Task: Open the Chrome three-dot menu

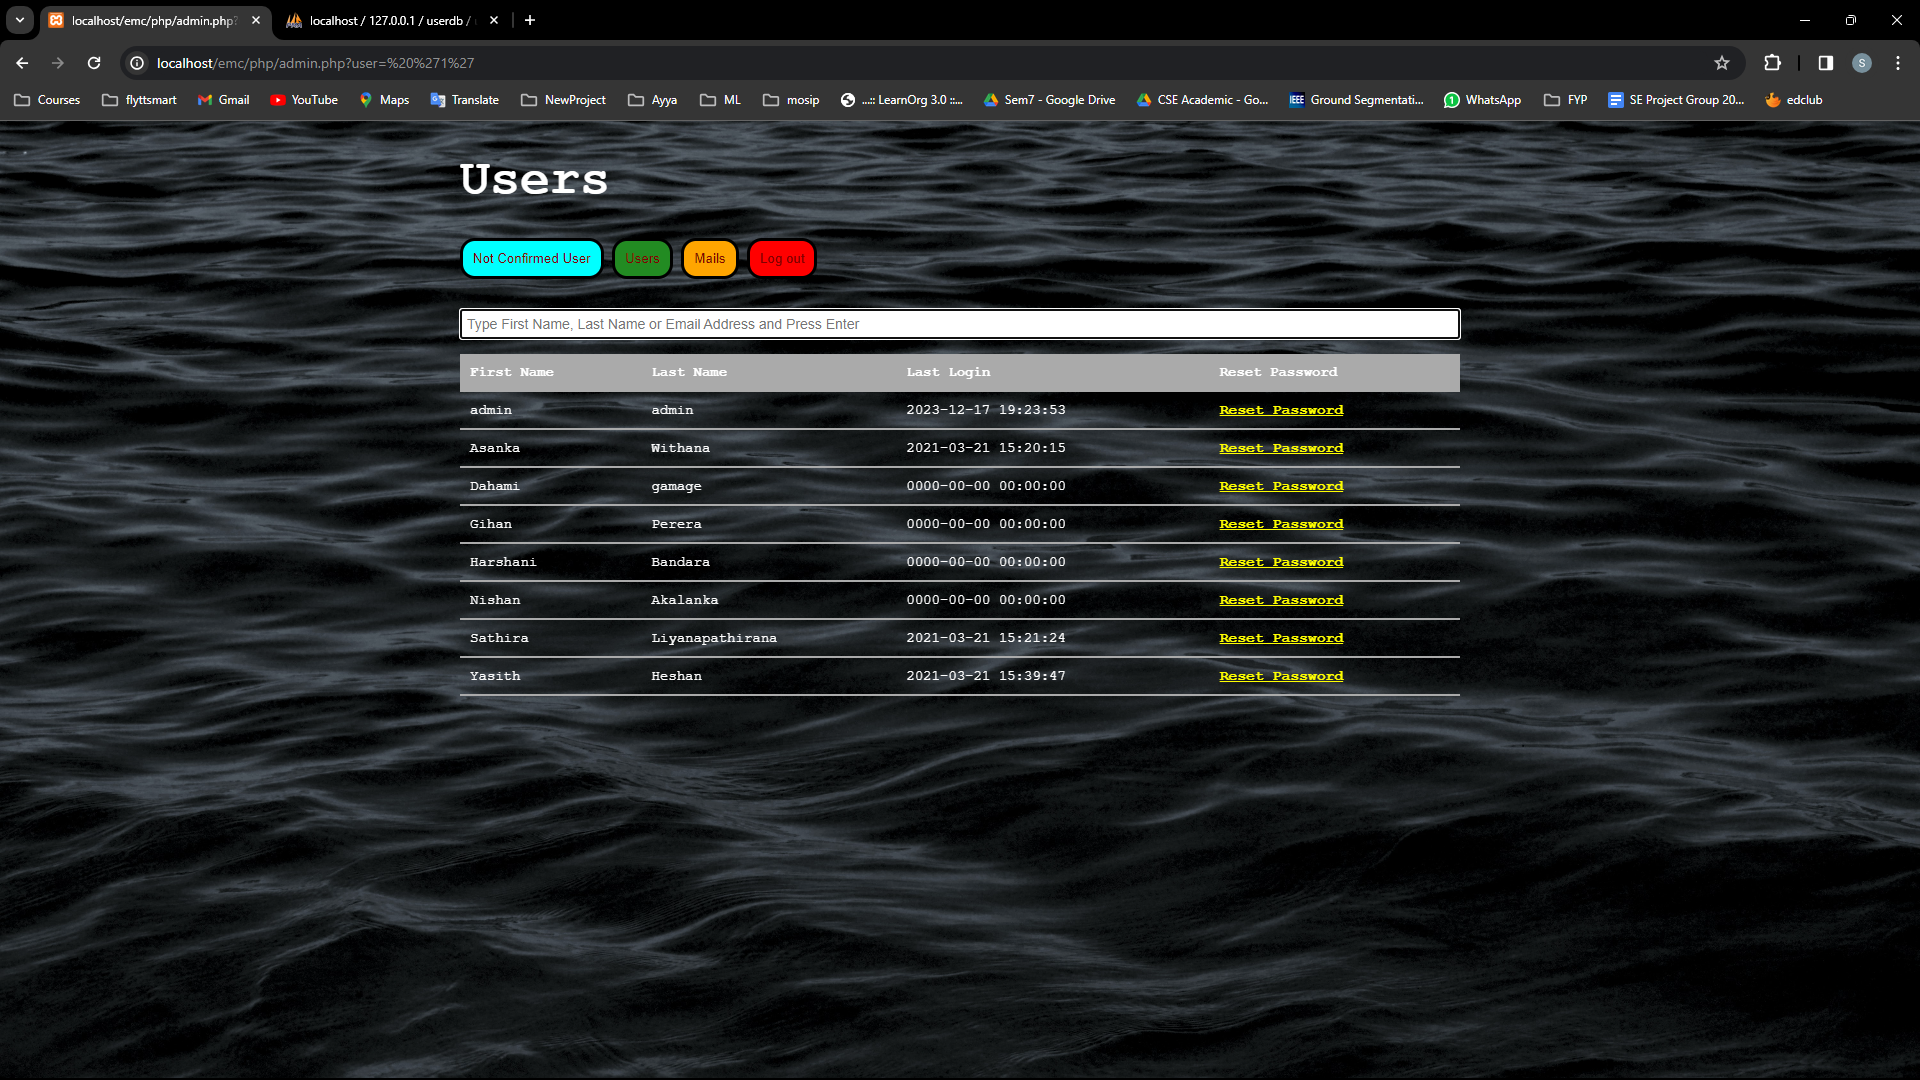Action: (x=1897, y=63)
